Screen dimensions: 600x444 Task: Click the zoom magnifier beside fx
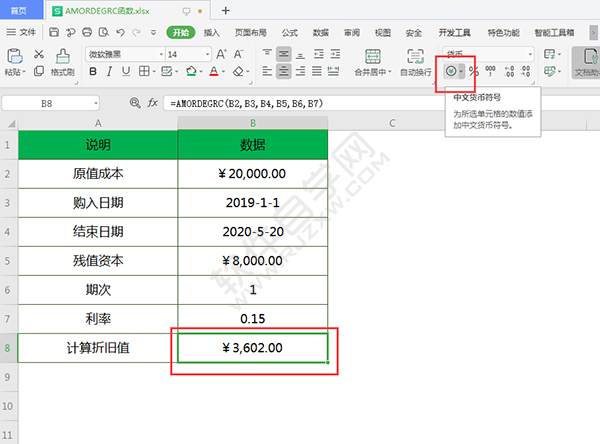135,103
